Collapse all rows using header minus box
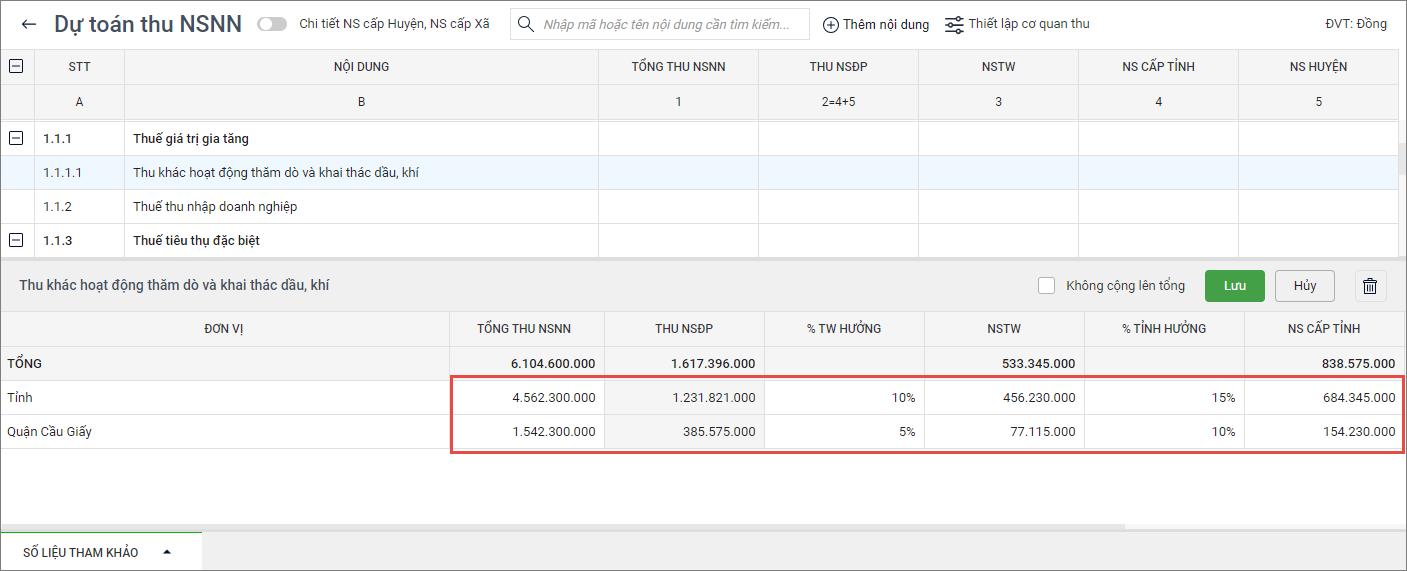 16,67
